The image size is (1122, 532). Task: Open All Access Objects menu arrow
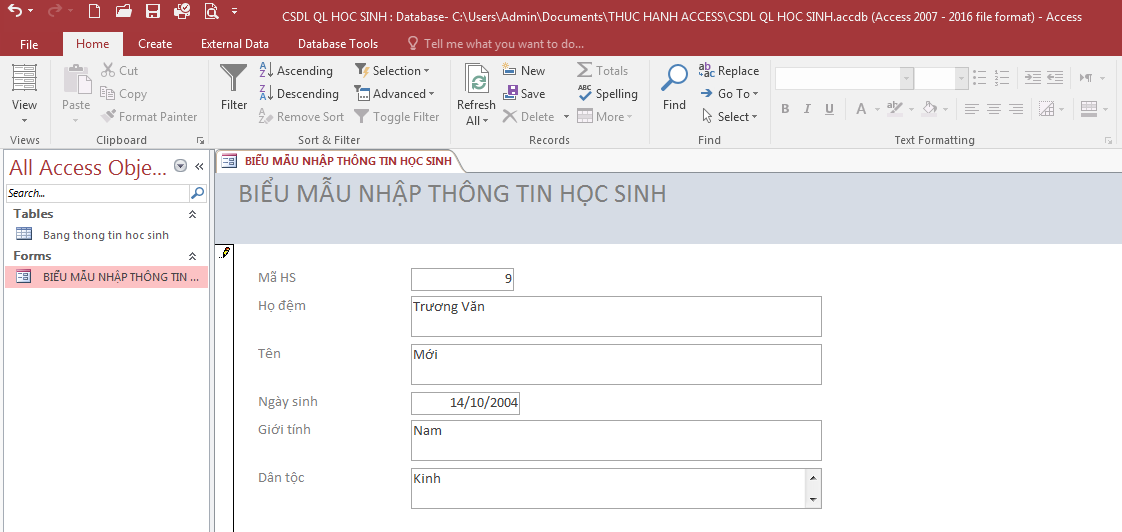(x=180, y=166)
